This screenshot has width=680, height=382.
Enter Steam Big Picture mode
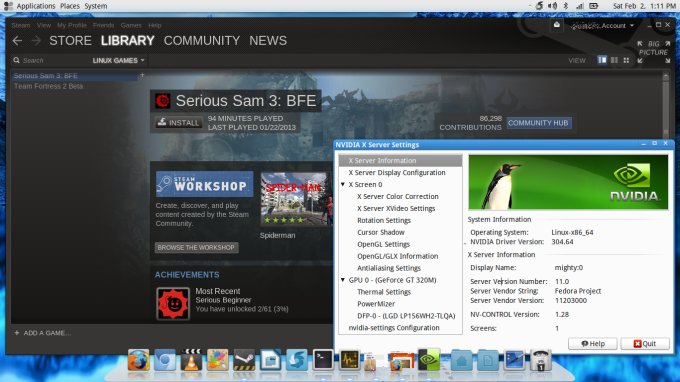click(654, 52)
